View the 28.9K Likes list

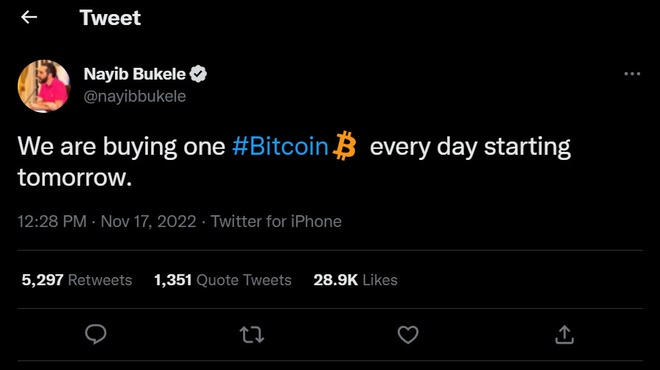point(355,280)
